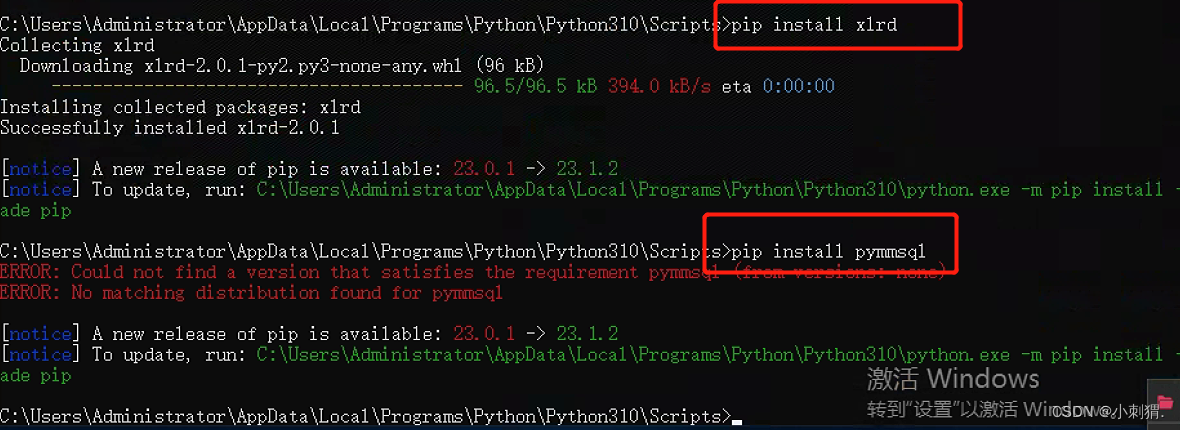Screen dimensions: 1180x430
Task: Click the 'eta 0:00:00' text
Action: point(778,87)
